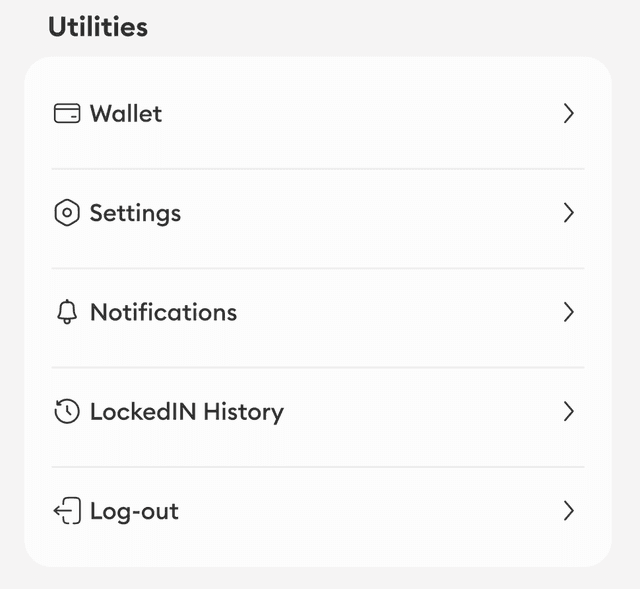Tap the chevron next to Notifications
Viewport: 640px width, 589px height.
(568, 312)
